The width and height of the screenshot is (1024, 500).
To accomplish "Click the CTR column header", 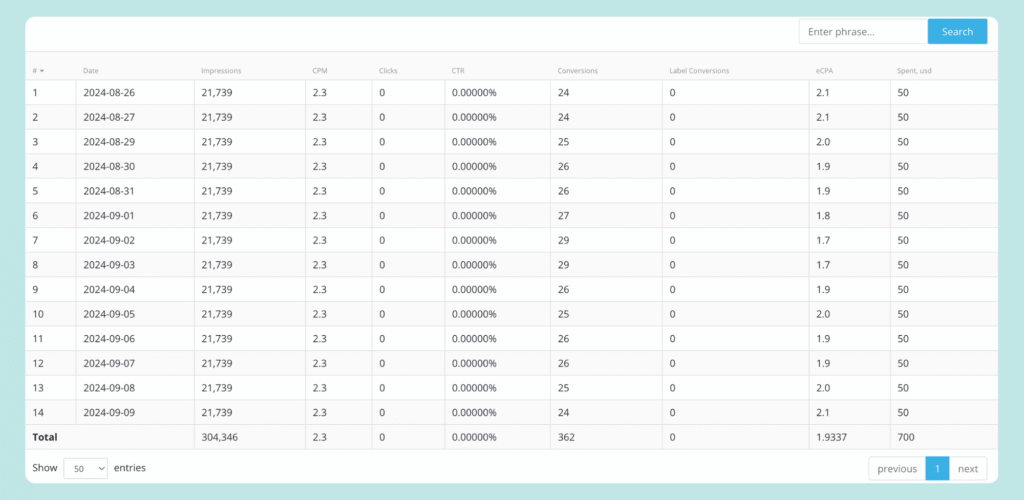I will click(458, 70).
